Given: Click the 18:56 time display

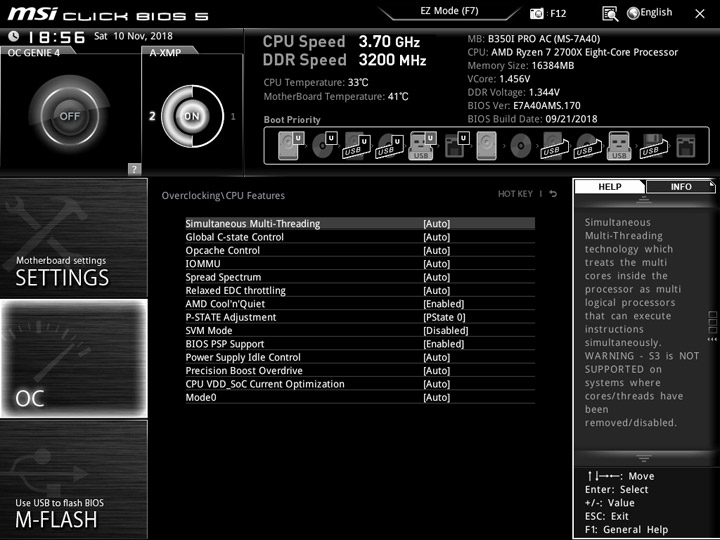Looking at the screenshot, I should point(56,37).
